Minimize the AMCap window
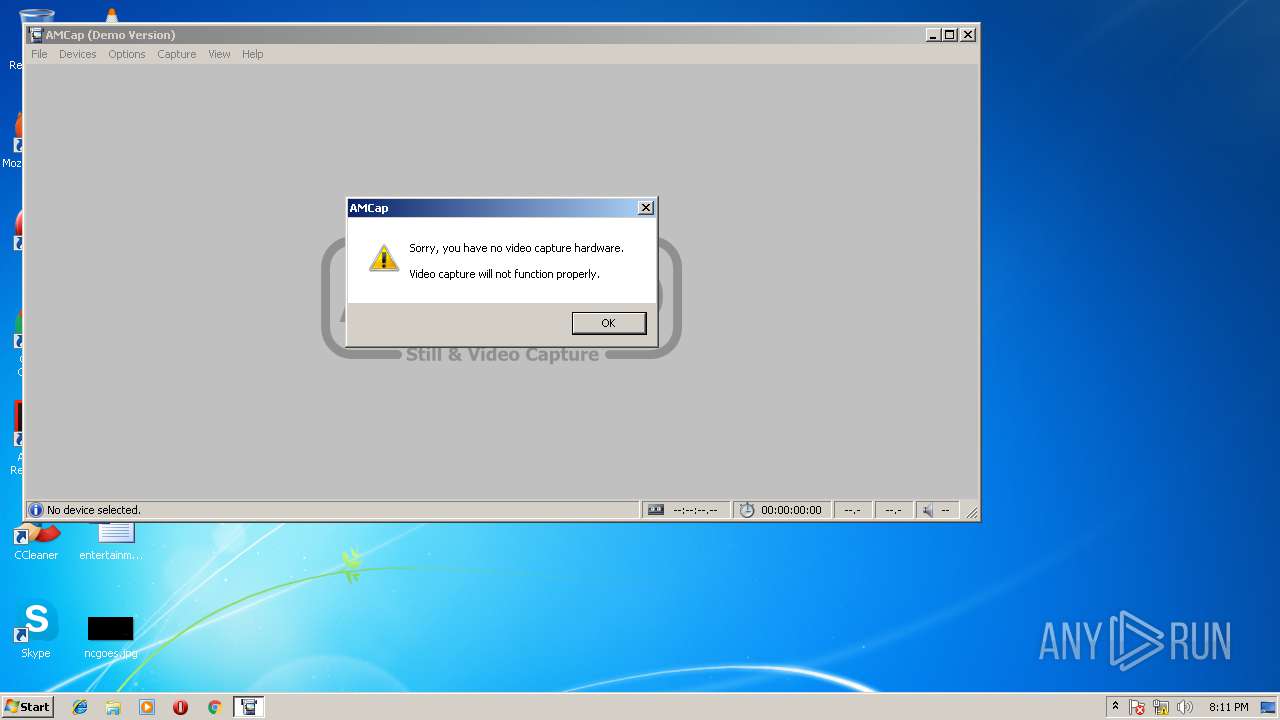The width and height of the screenshot is (1280, 720). 933,35
